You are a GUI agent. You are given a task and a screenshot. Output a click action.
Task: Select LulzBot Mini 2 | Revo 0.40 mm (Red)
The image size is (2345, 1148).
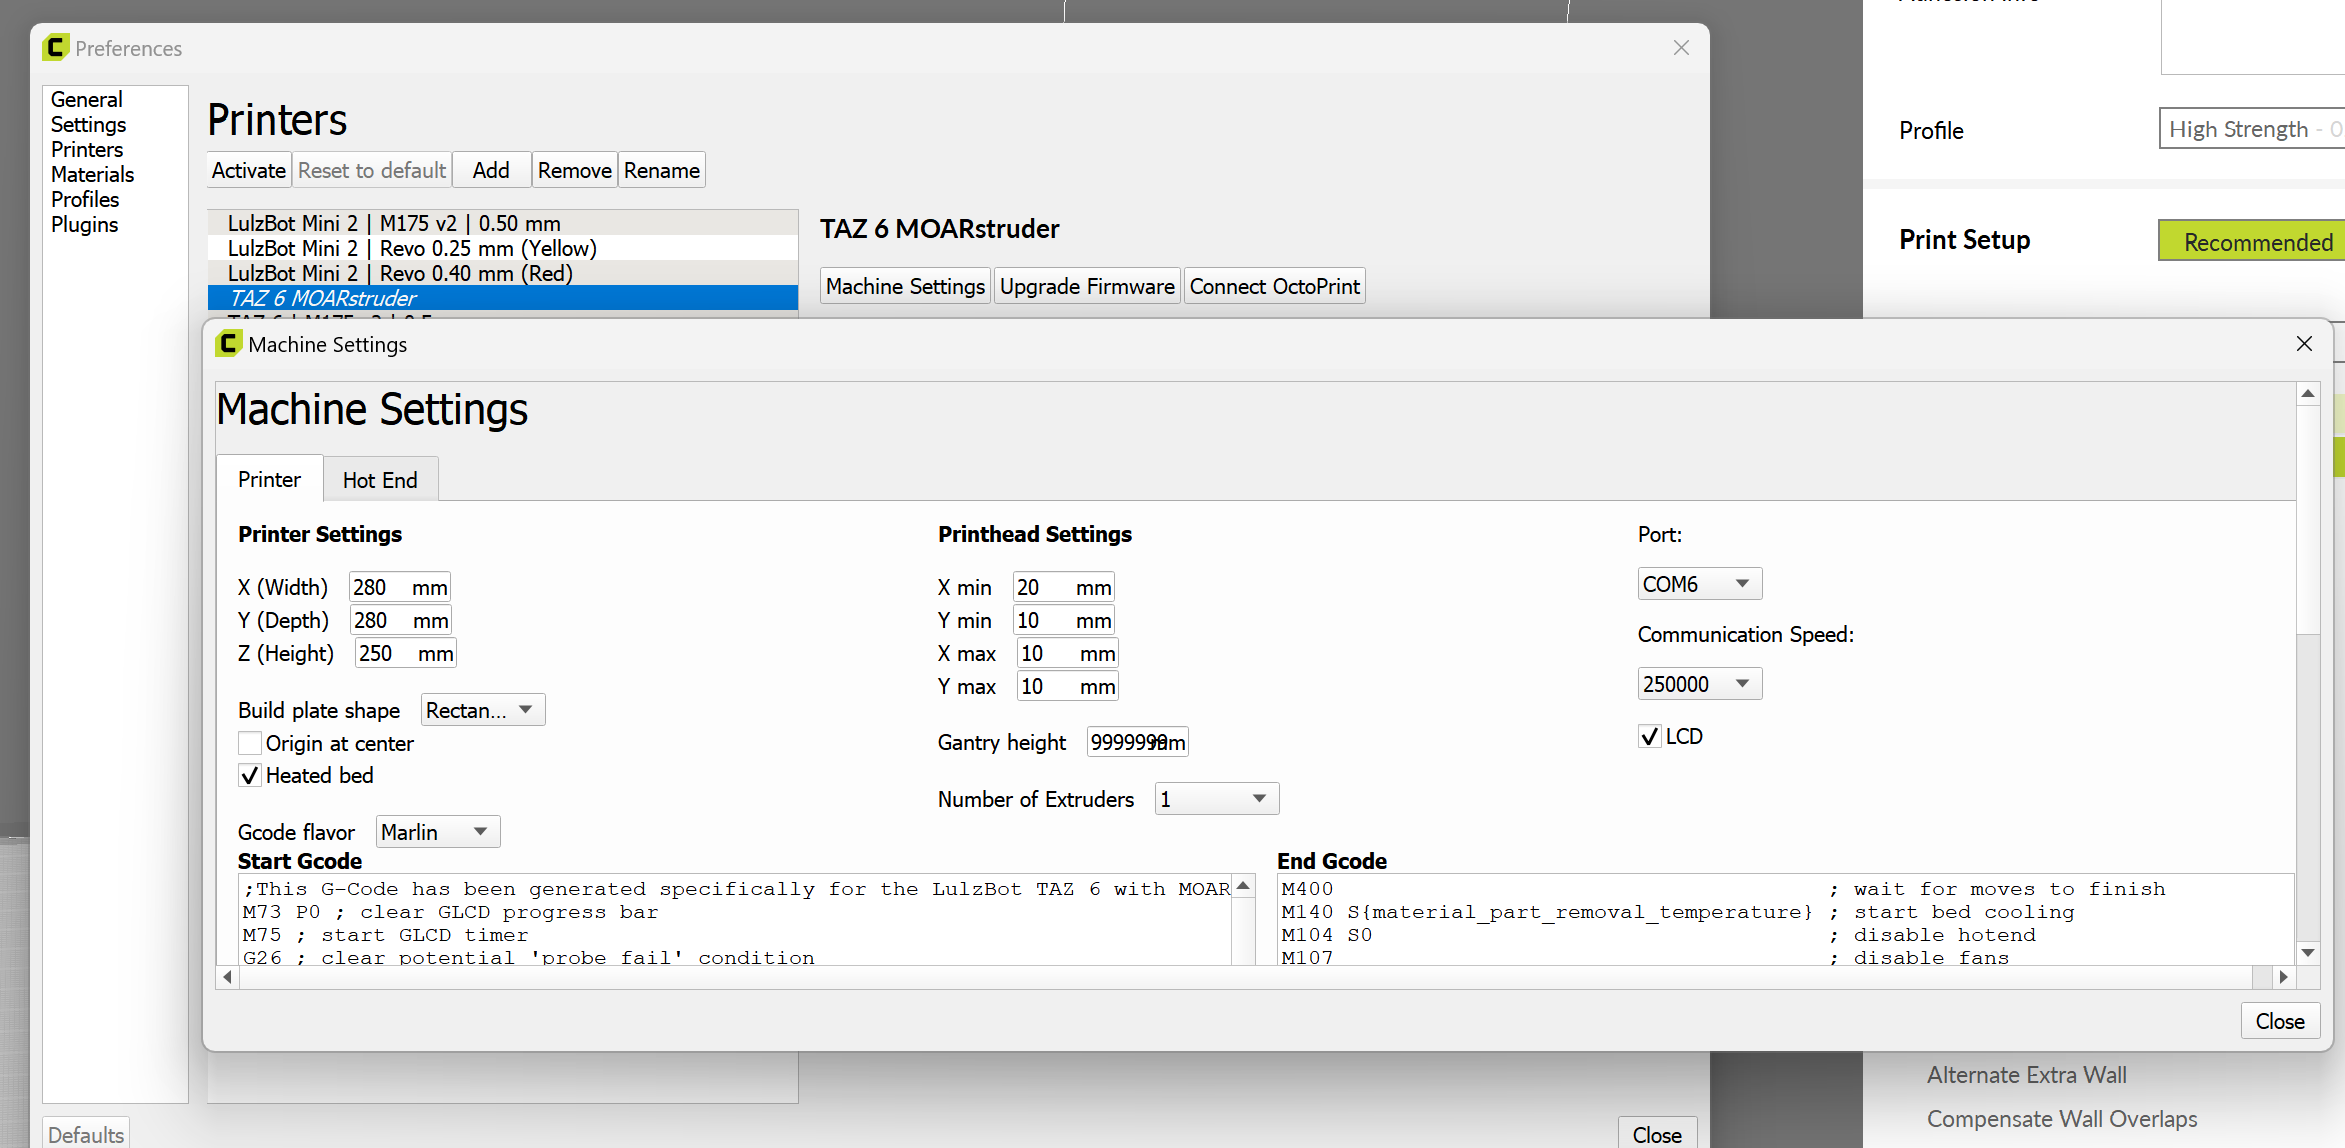pyautogui.click(x=503, y=273)
